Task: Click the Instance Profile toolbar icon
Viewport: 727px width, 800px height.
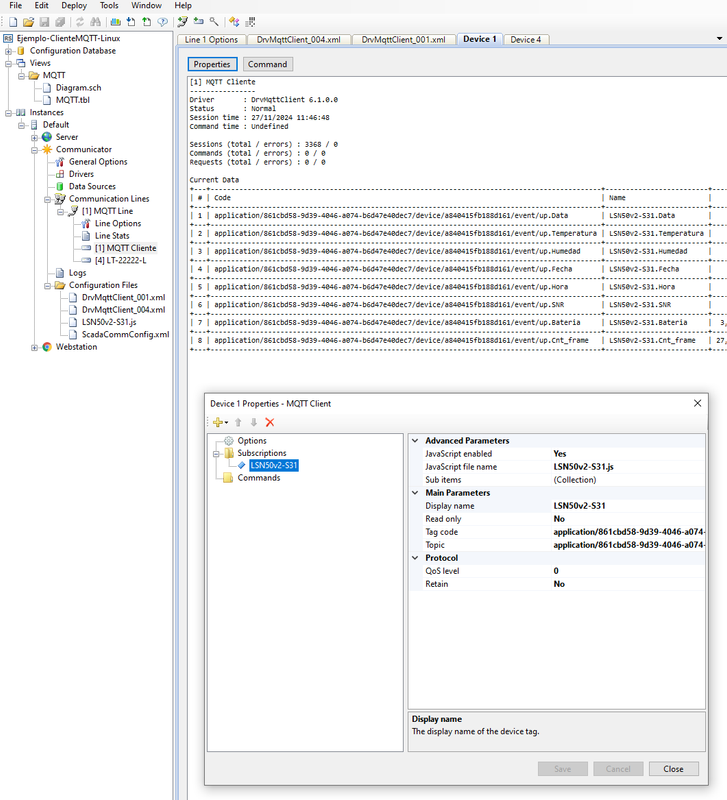Action: click(116, 22)
